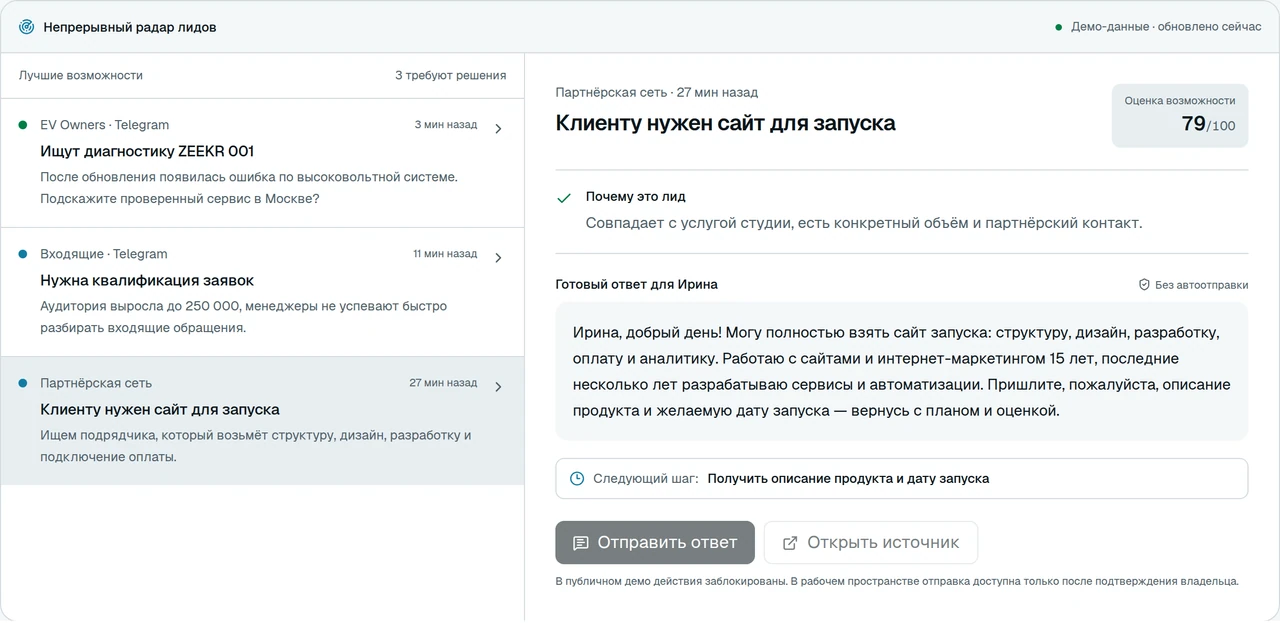Screen dimensions: 1280x623
Task: Click Получить описание продукта и дату запуска
Action: tap(849, 479)
